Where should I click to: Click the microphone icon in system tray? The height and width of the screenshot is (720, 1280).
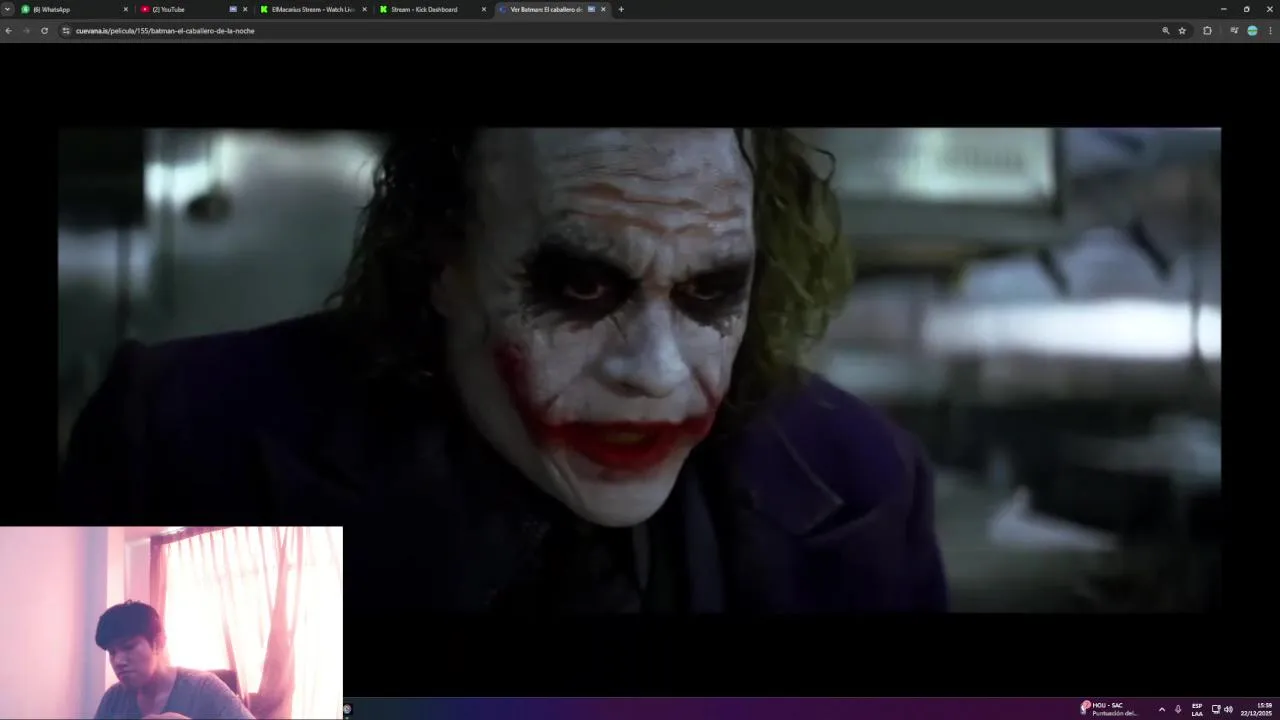pos(1178,709)
